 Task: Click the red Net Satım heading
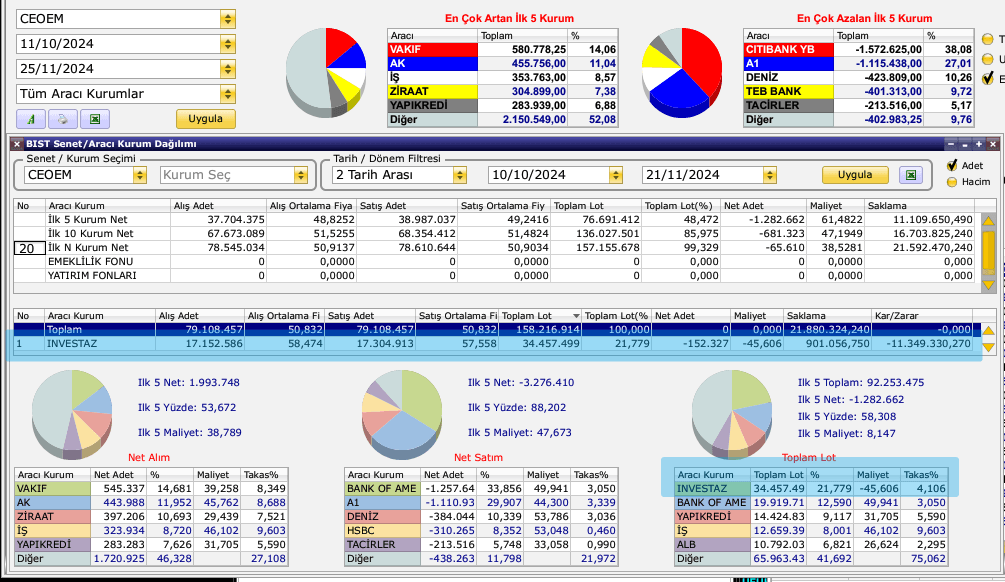tap(478, 458)
